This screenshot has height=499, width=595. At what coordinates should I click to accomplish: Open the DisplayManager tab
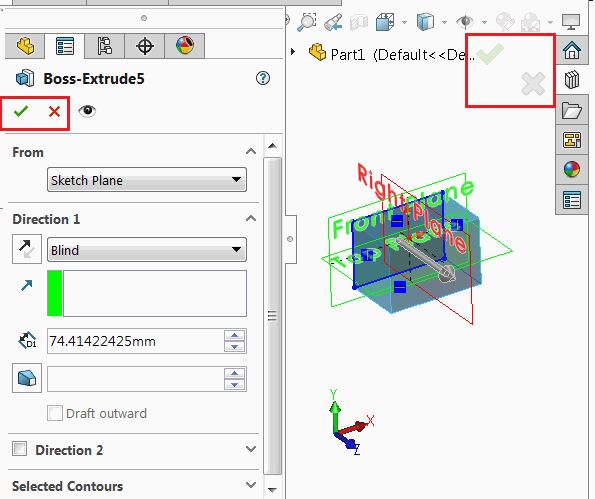click(185, 46)
